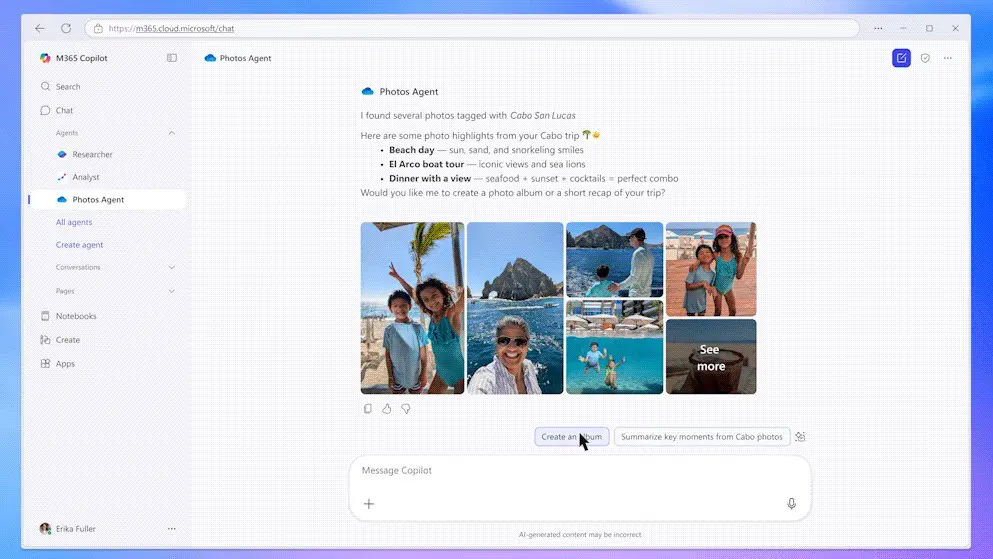Open the Create agent link

79,245
